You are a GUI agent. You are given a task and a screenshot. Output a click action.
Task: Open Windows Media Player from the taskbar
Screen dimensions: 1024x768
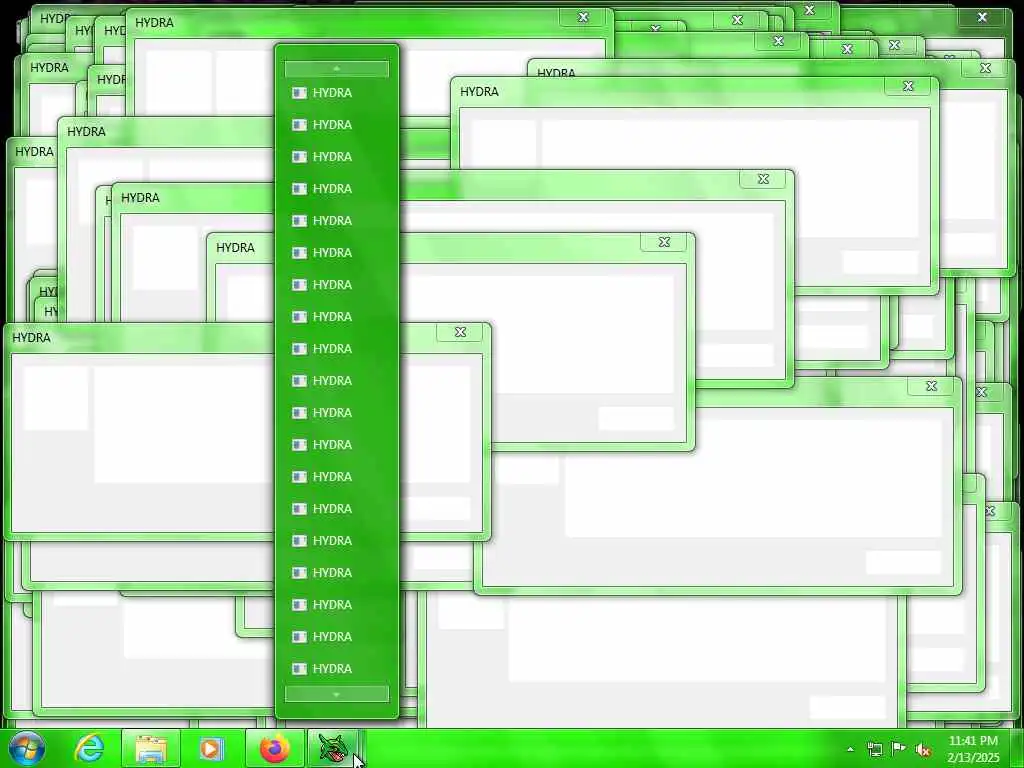(211, 749)
